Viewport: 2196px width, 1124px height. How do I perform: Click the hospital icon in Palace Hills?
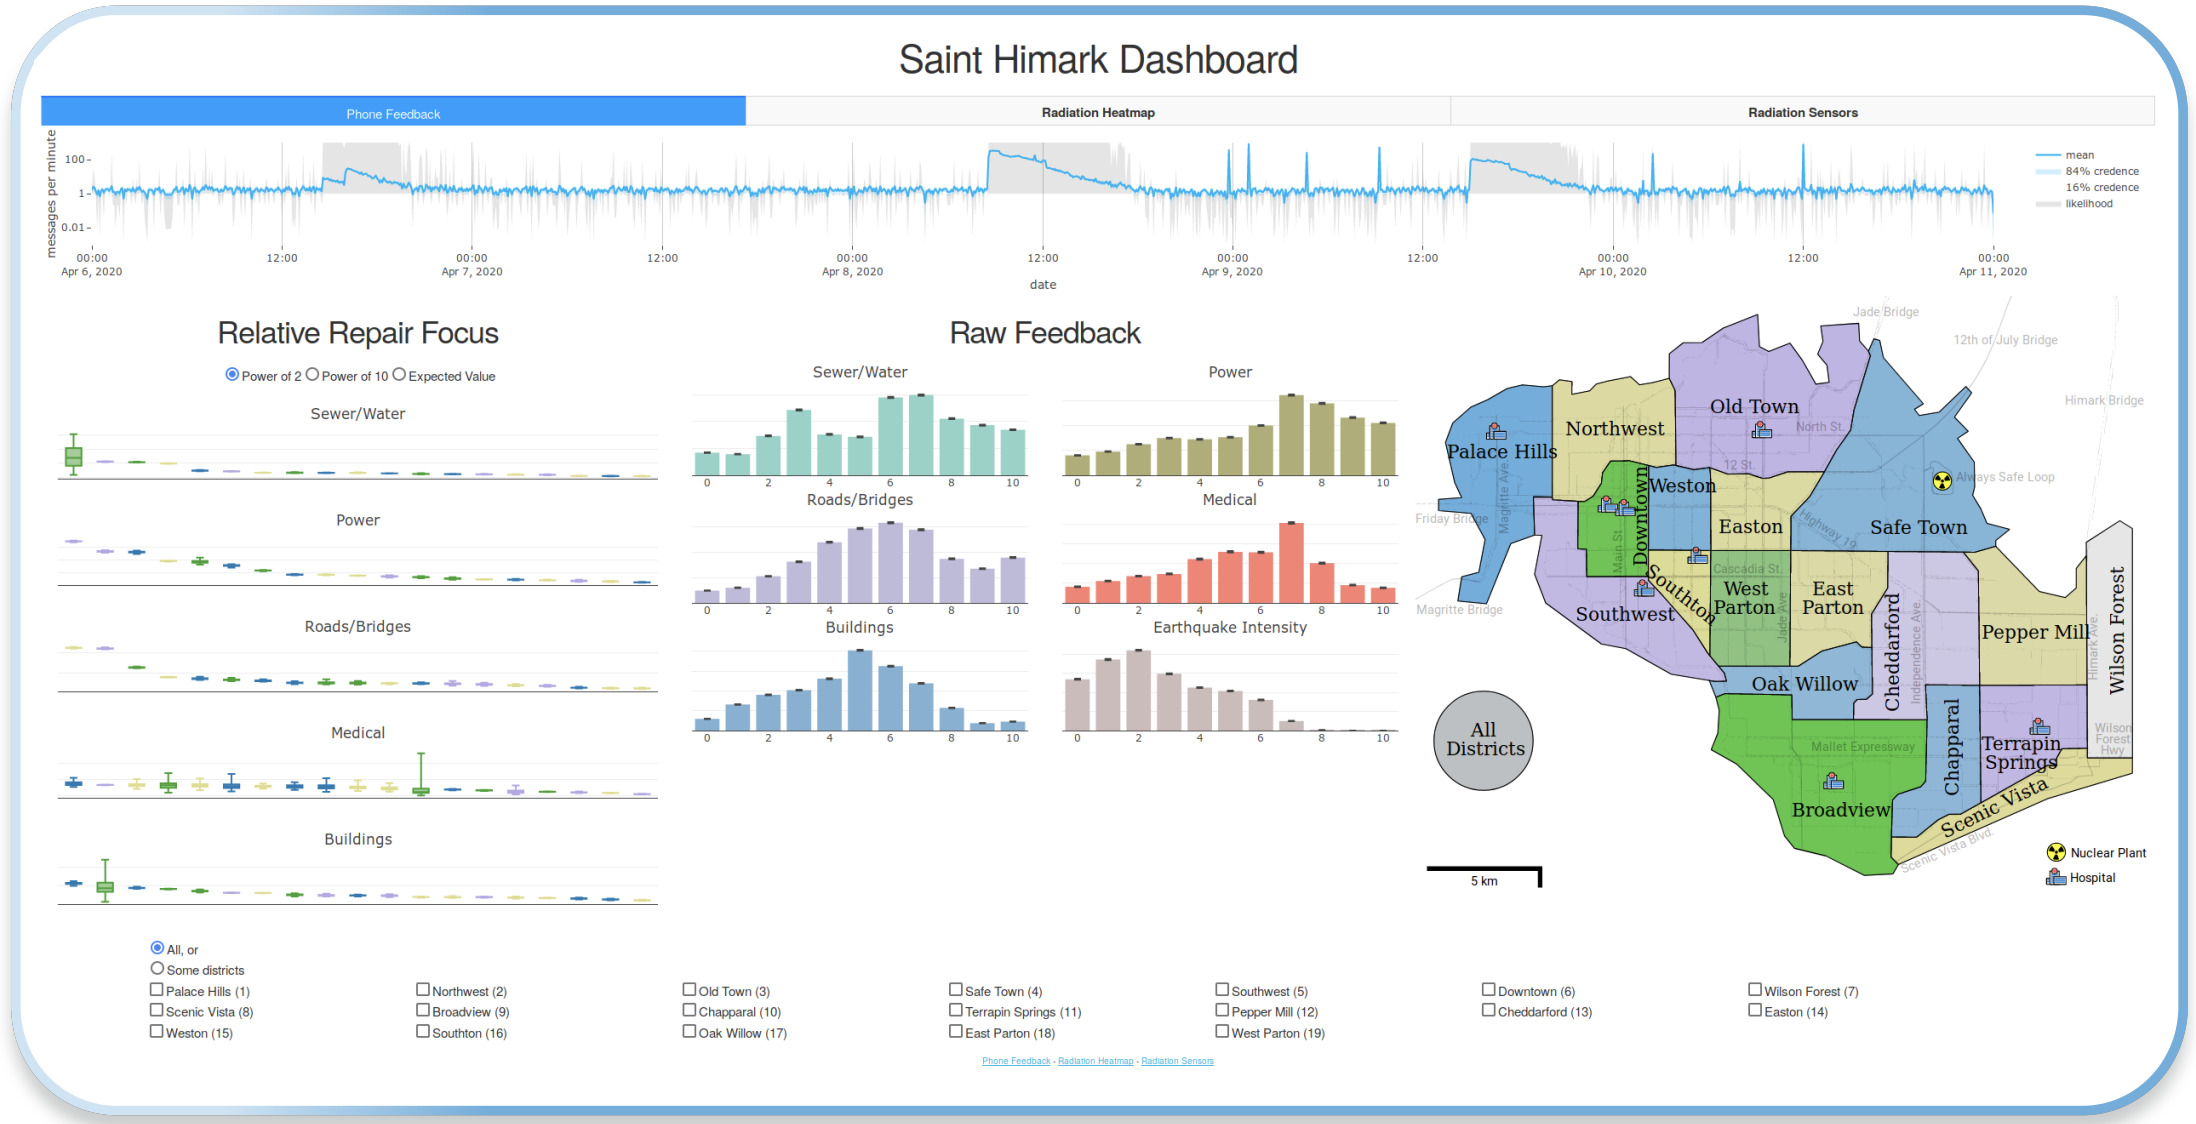1496,432
